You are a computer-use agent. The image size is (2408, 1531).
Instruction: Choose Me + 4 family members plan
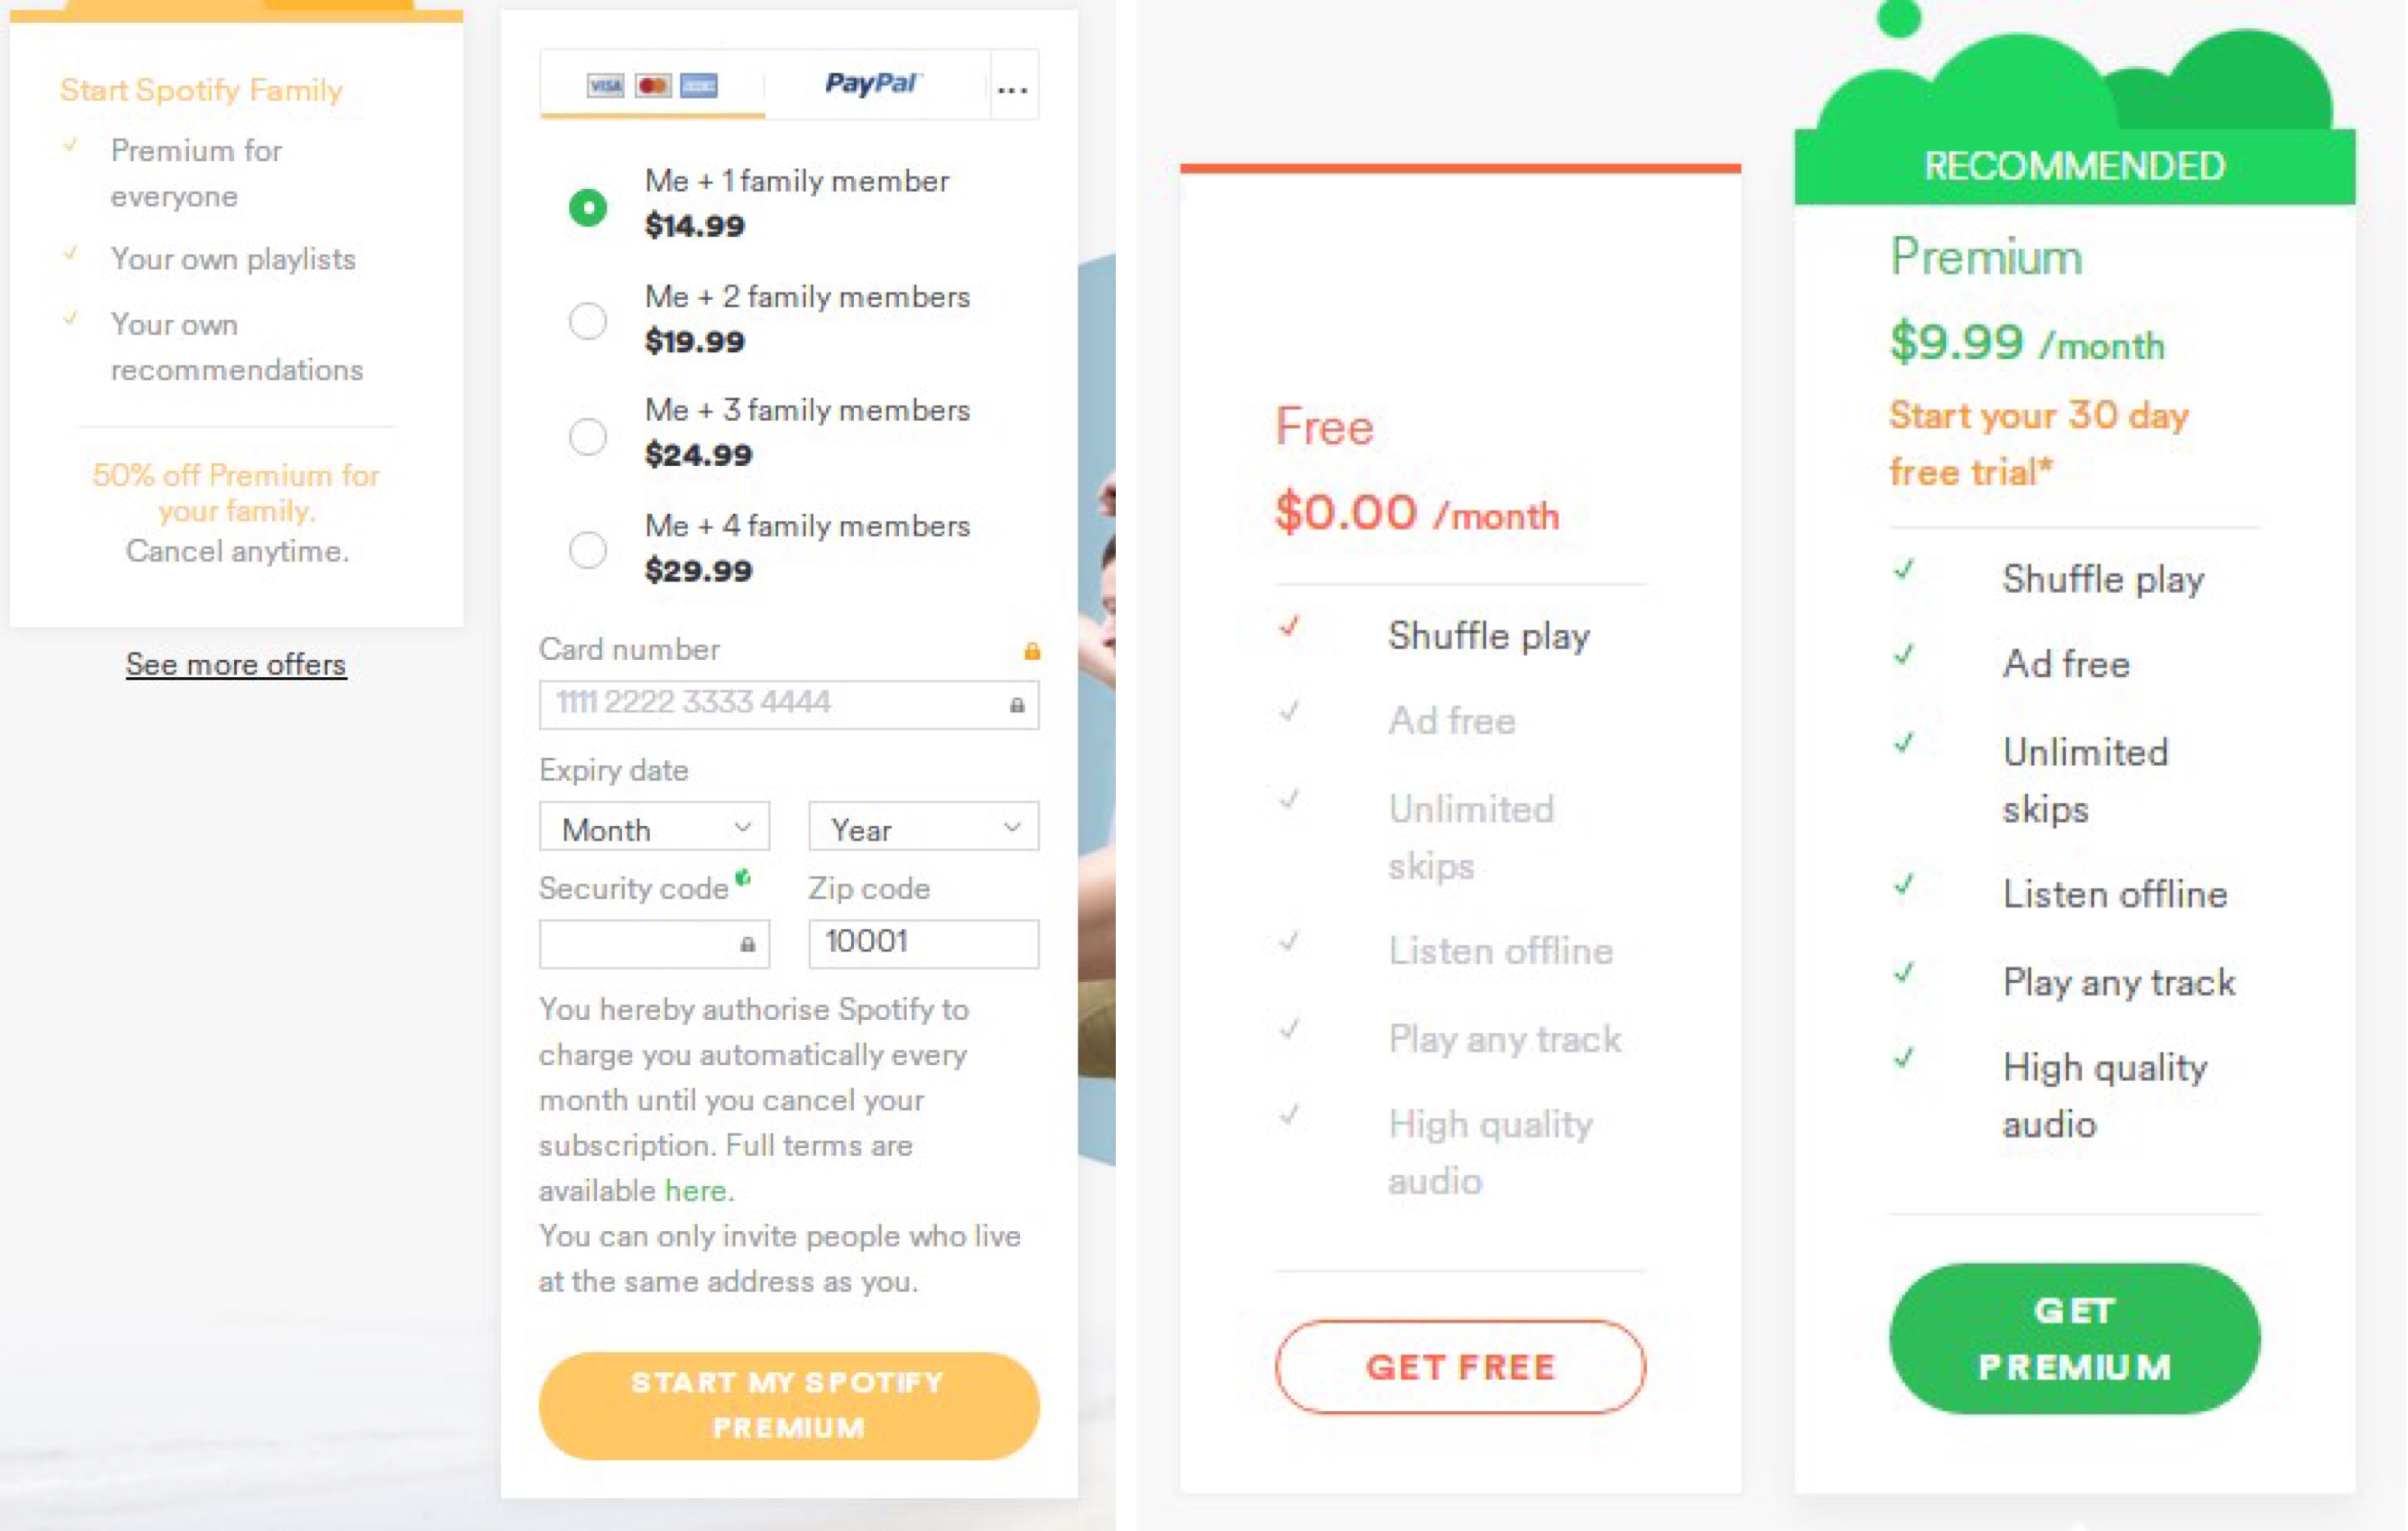tap(588, 550)
